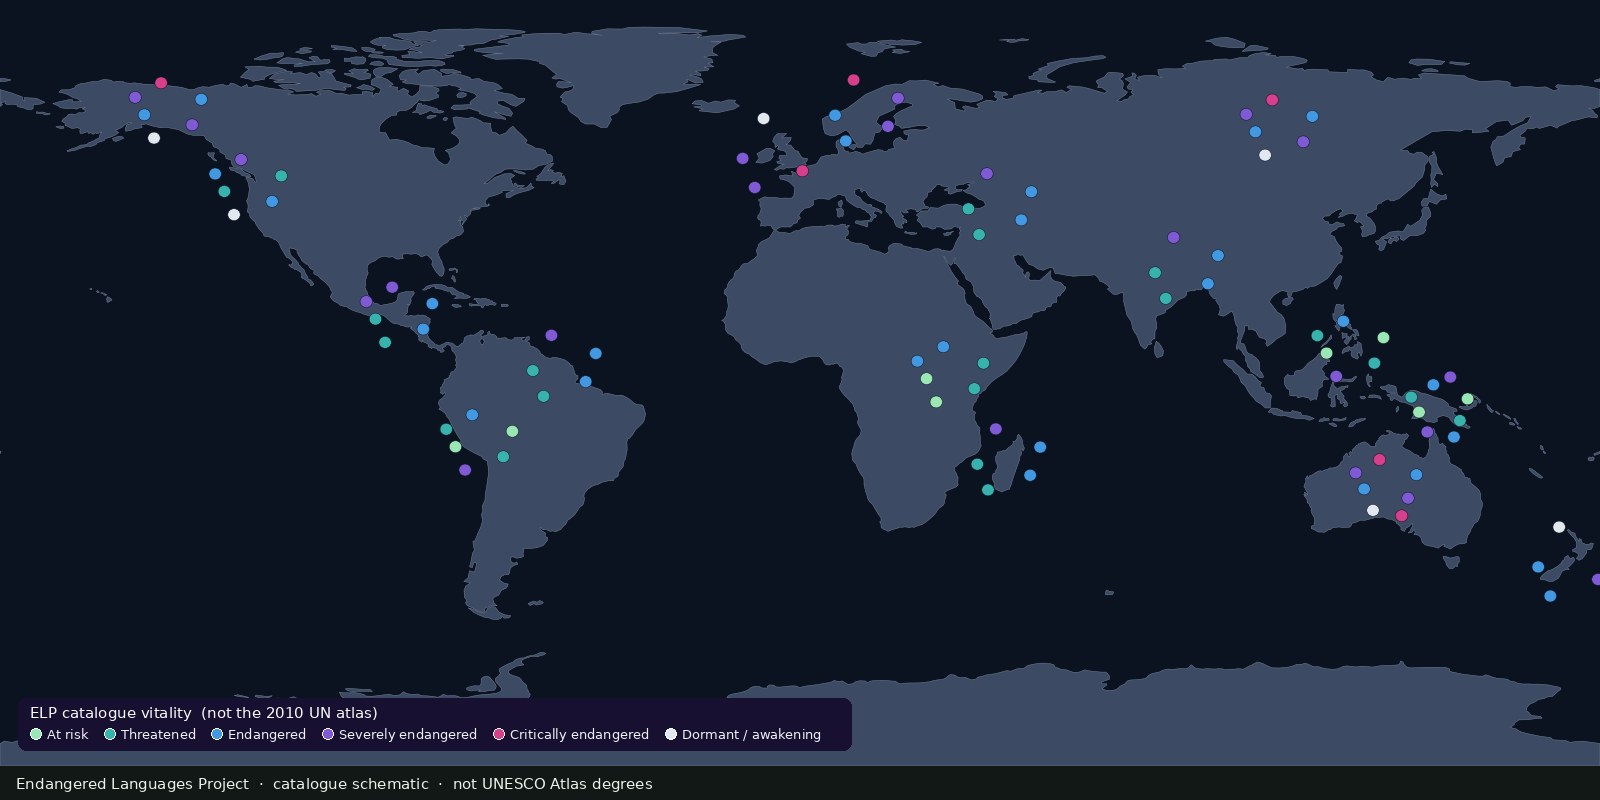Open the white dormant marker off California's coast
The height and width of the screenshot is (800, 1600).
click(x=234, y=215)
